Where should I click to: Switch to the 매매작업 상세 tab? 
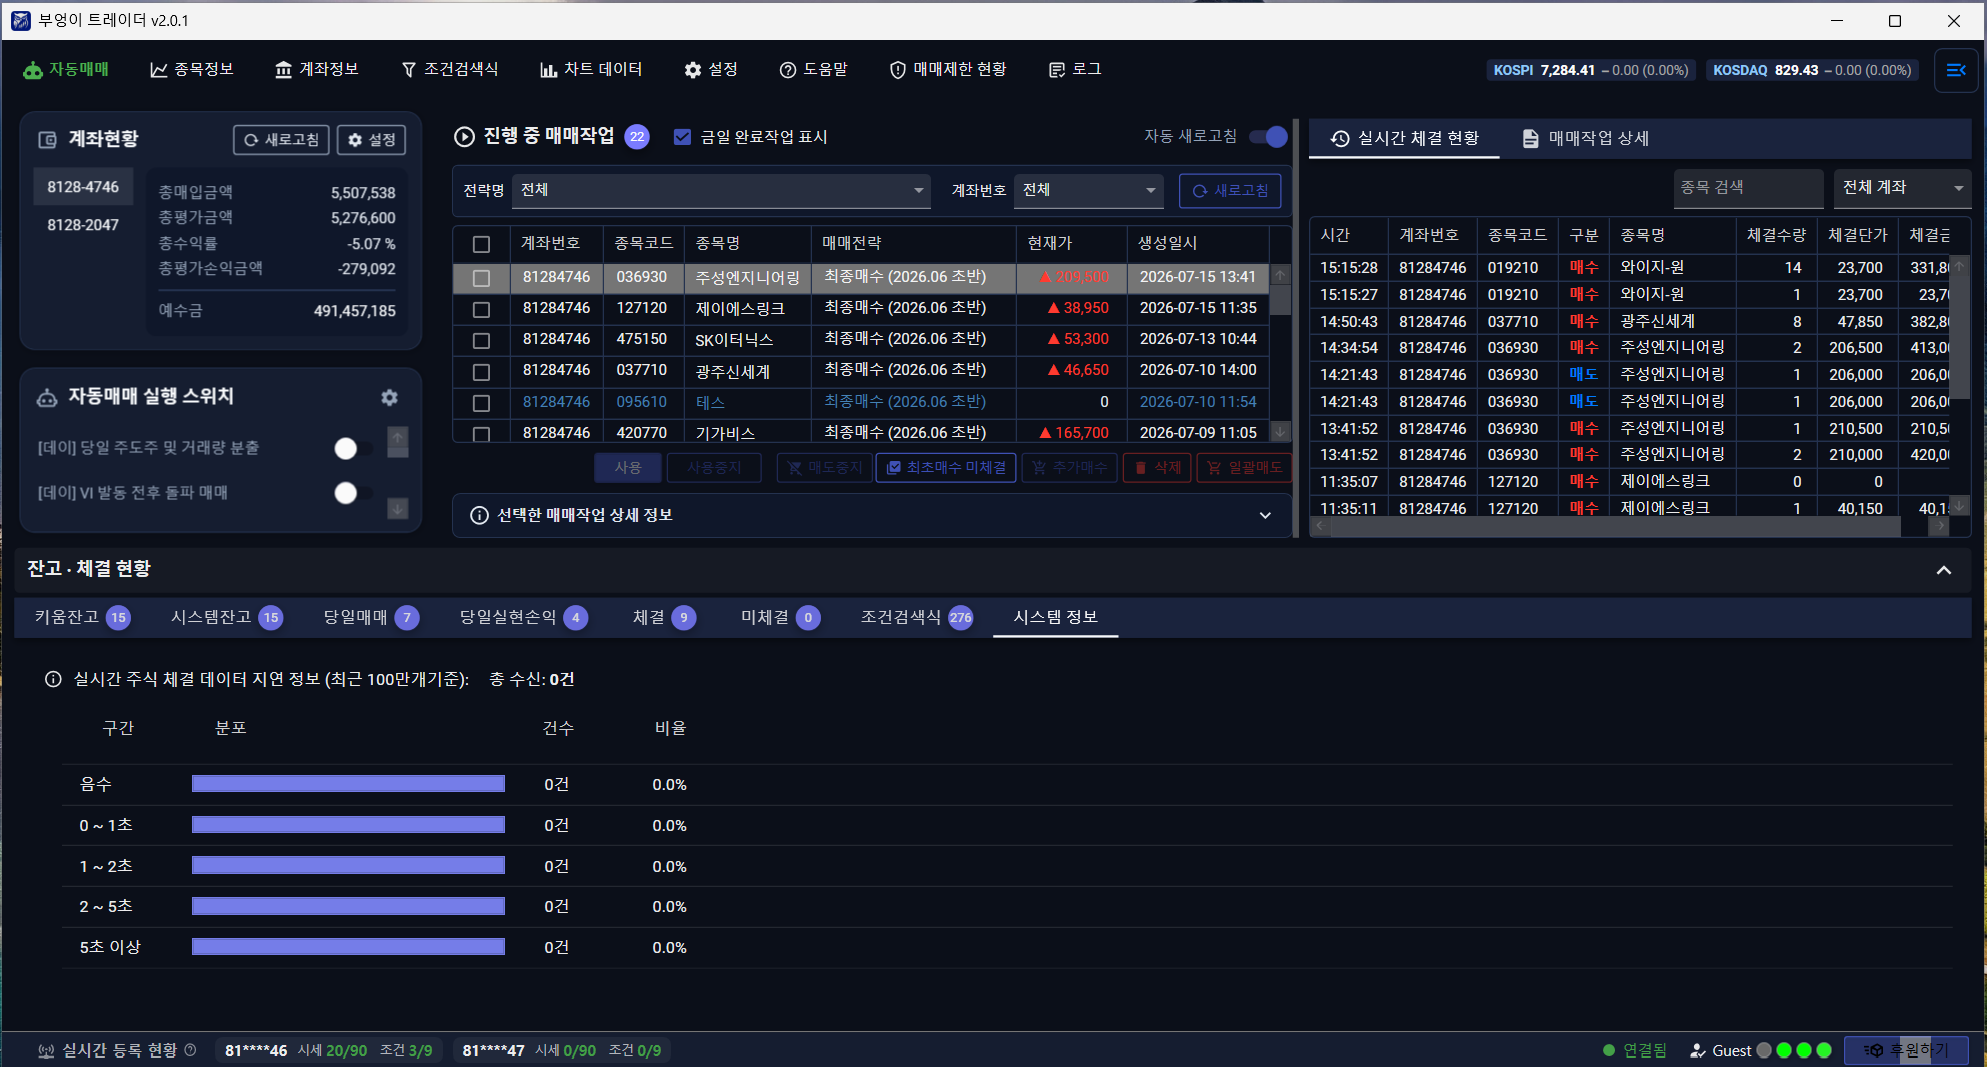point(1585,139)
